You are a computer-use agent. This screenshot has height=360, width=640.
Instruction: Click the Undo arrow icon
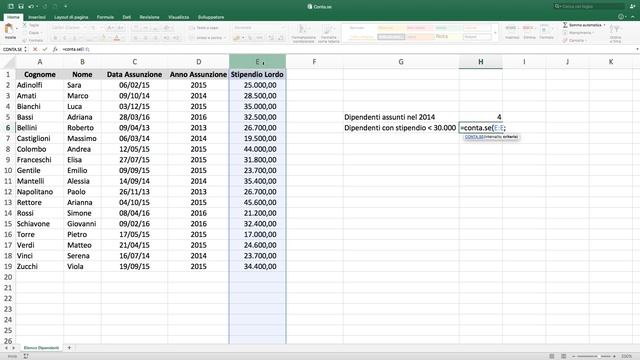coord(31,6)
